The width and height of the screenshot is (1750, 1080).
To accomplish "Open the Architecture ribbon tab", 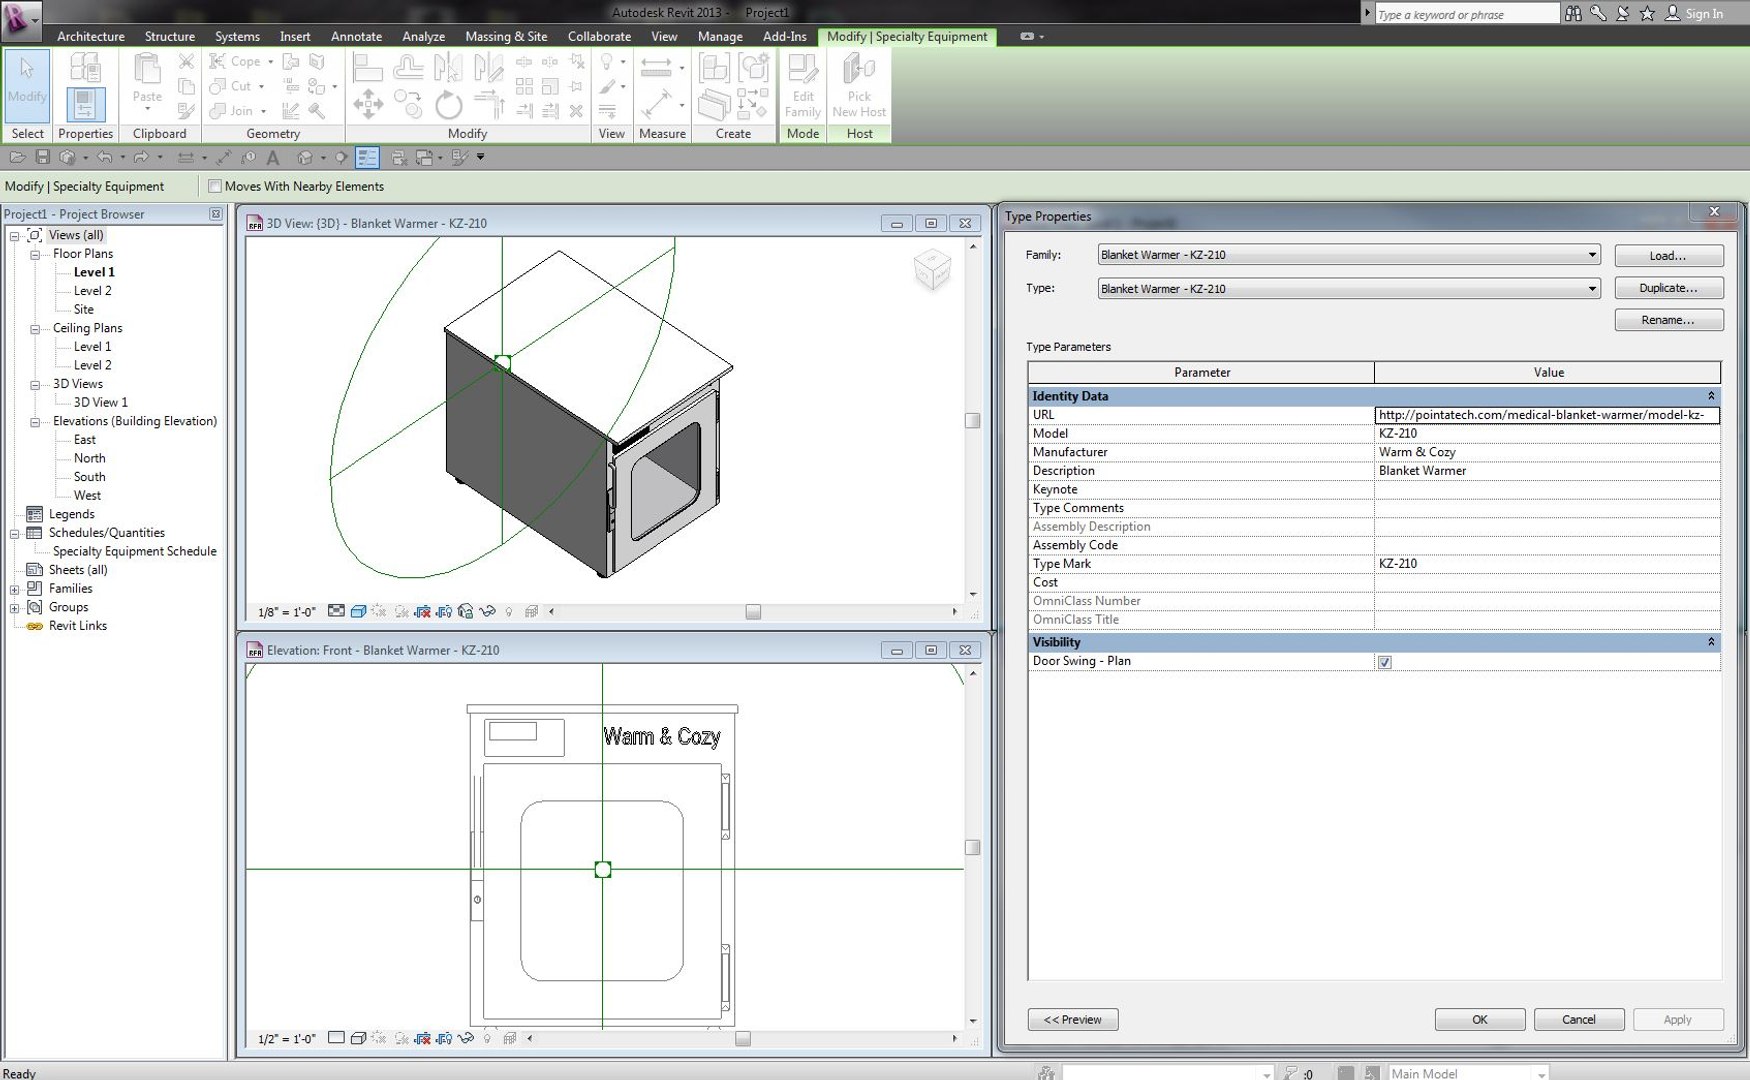I will [x=91, y=36].
